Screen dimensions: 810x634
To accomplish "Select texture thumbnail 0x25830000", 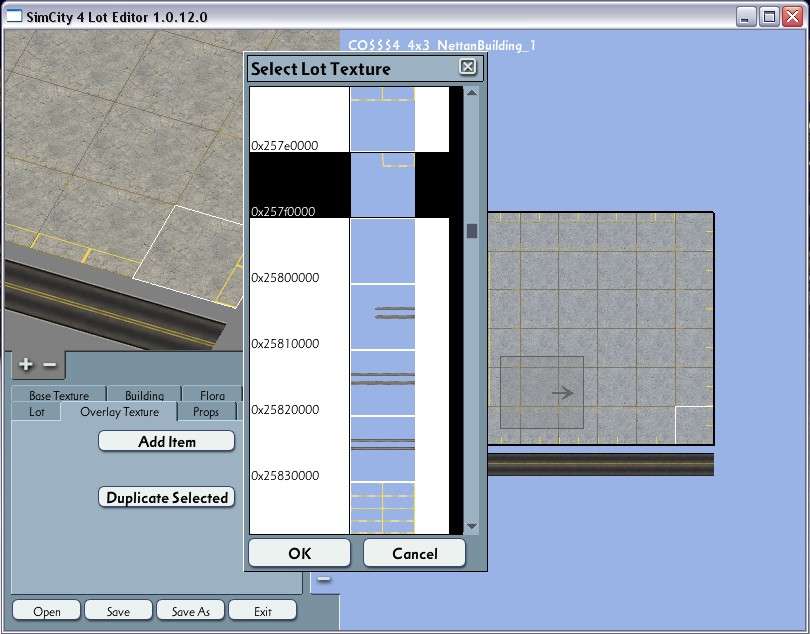I will pyautogui.click(x=382, y=449).
